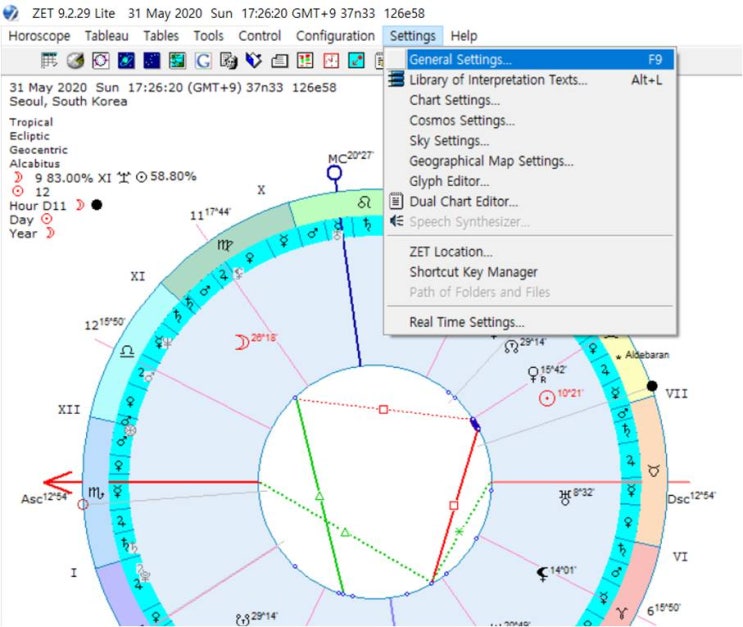Click the green map toolbar icon

pos(177,61)
